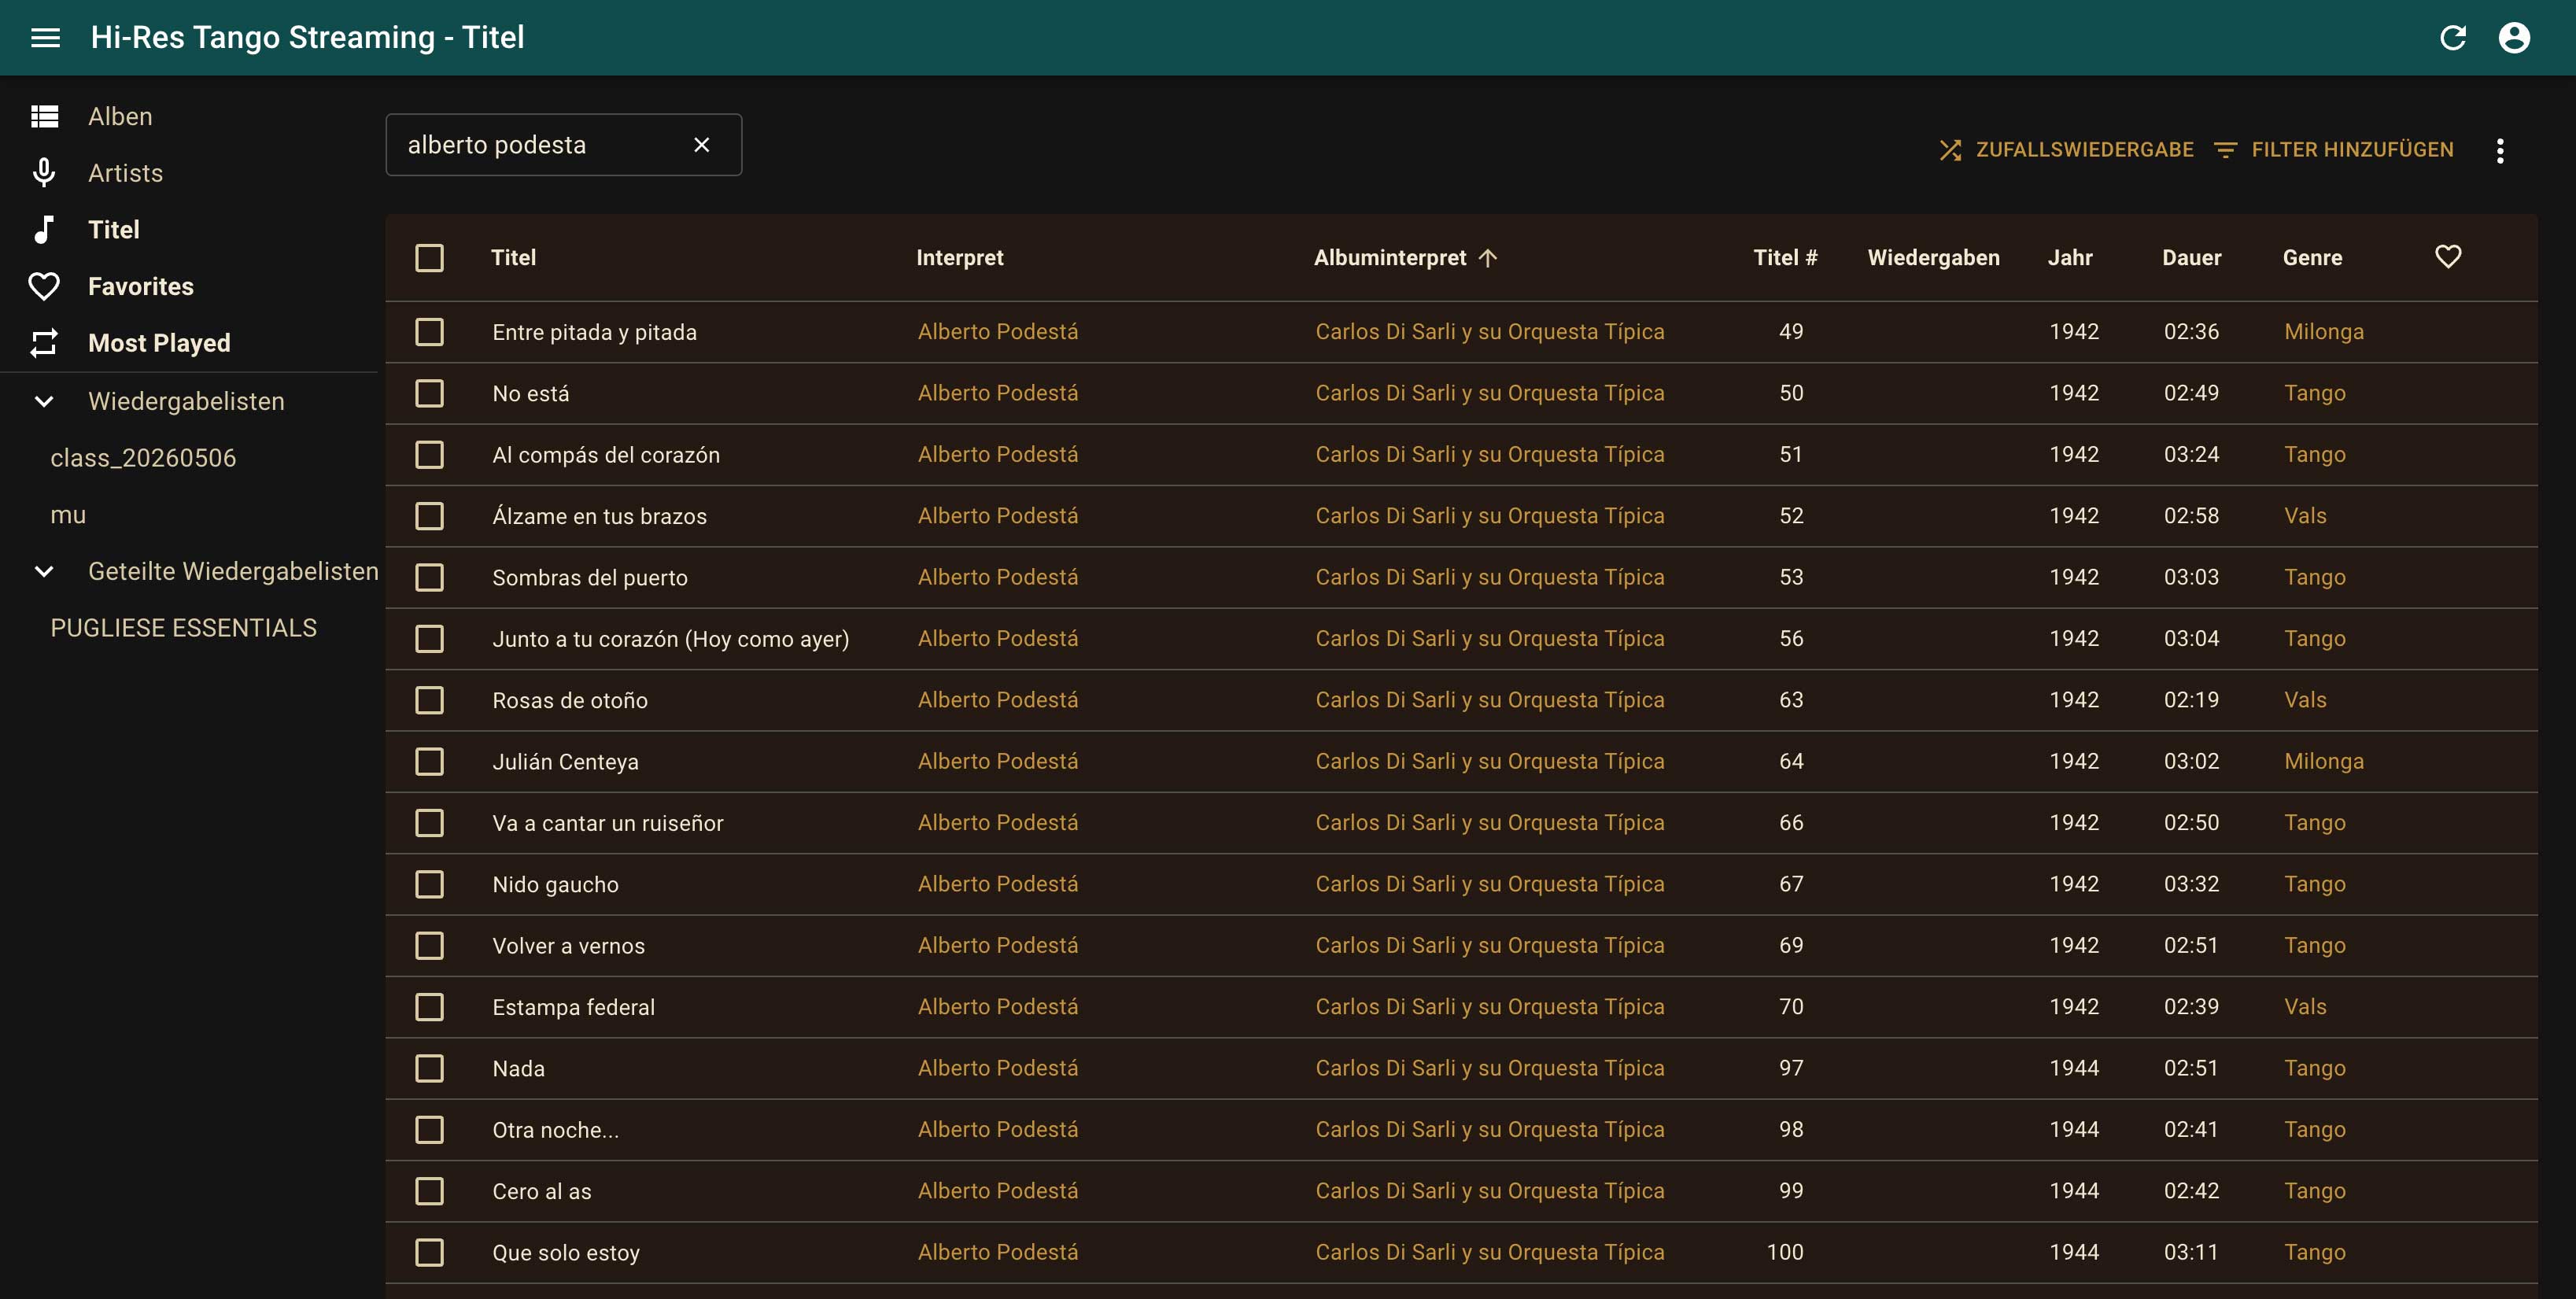
Task: Open the hamburger navigation menu
Action: pyautogui.click(x=45, y=38)
